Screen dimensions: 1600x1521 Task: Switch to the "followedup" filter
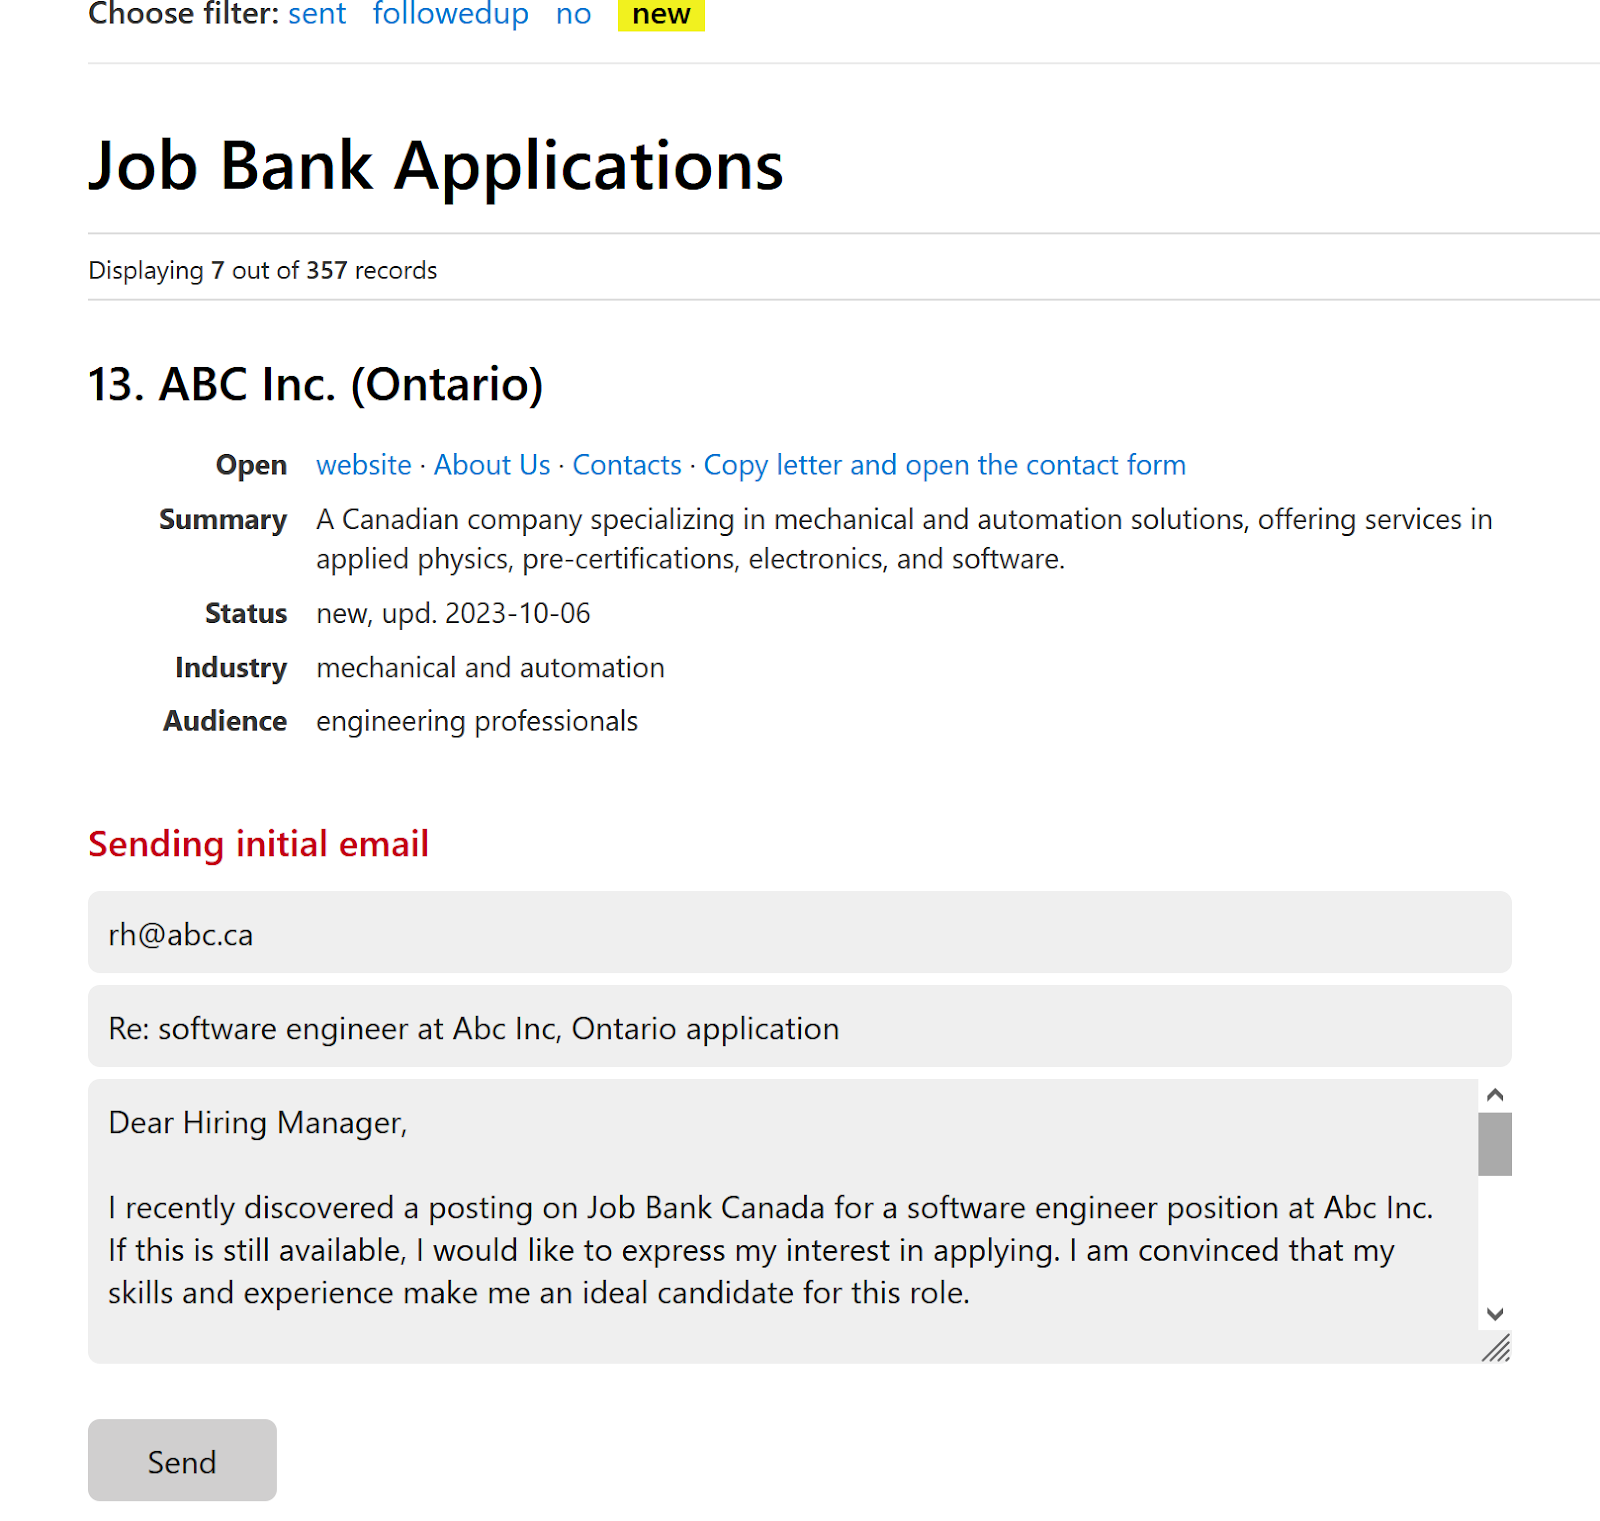pos(450,14)
